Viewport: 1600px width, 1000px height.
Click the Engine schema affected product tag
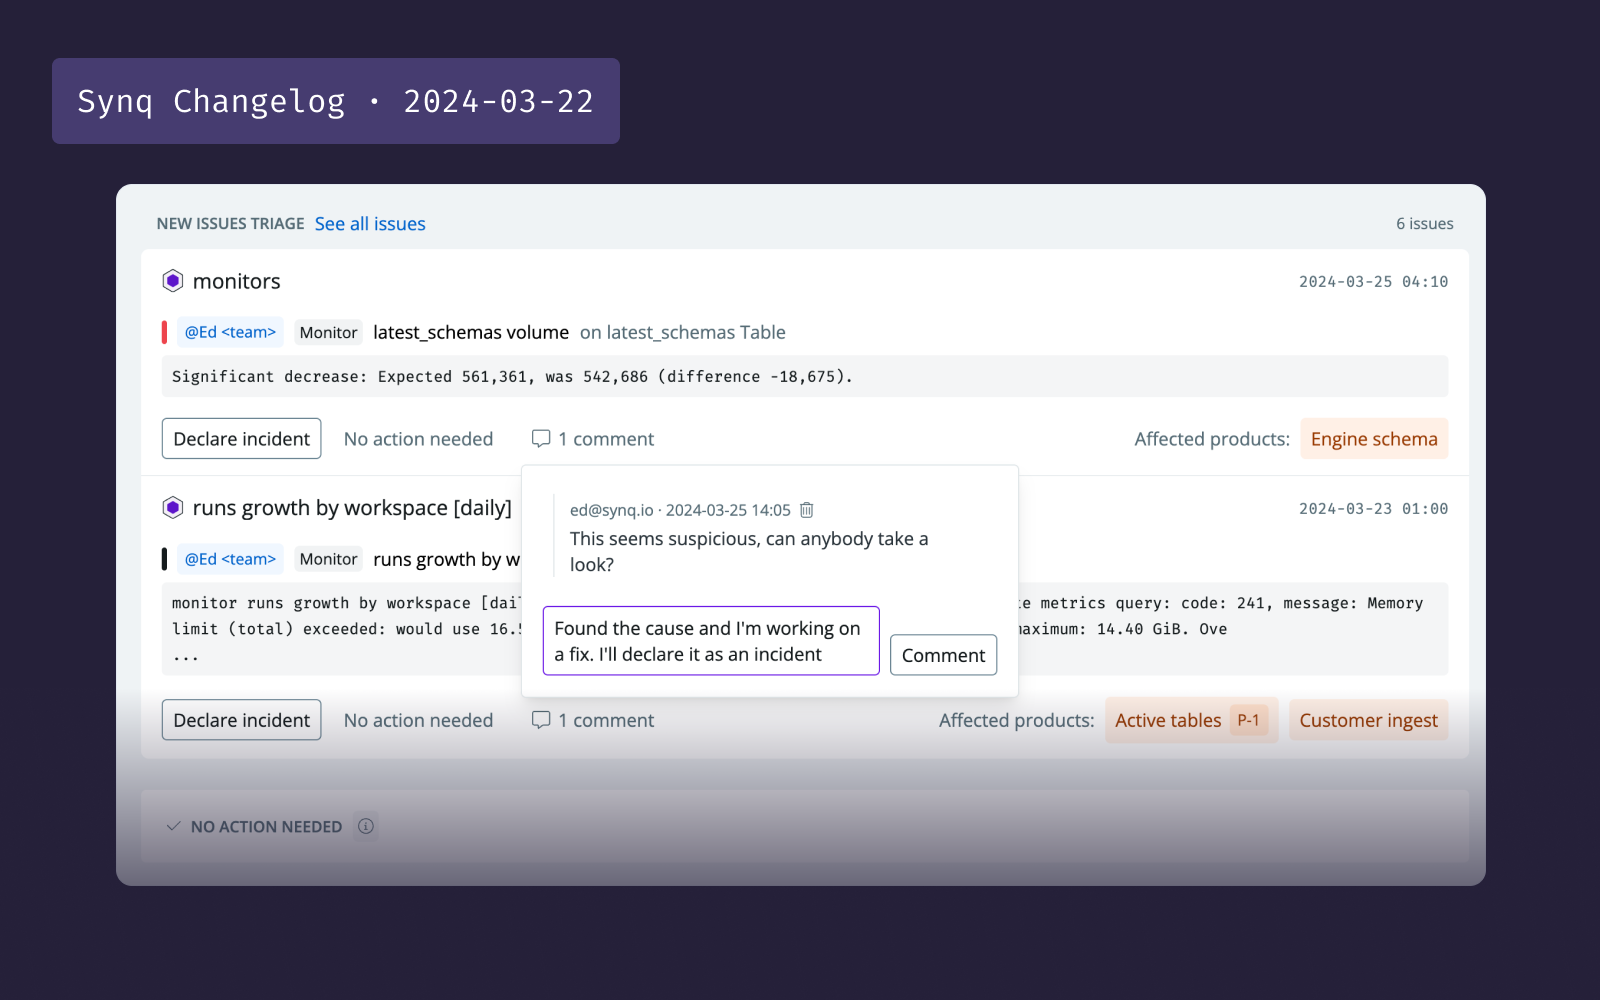(x=1374, y=438)
